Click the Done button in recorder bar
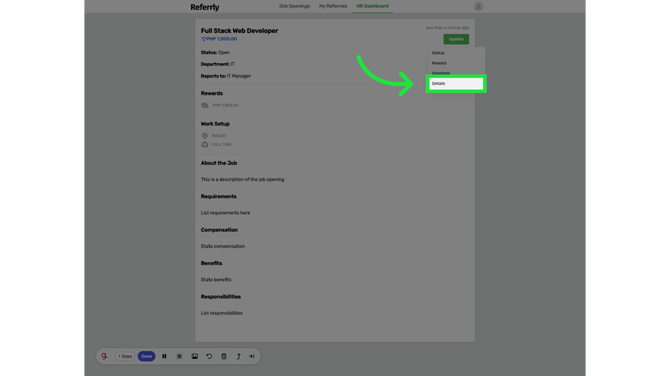670x376 pixels. [146, 356]
